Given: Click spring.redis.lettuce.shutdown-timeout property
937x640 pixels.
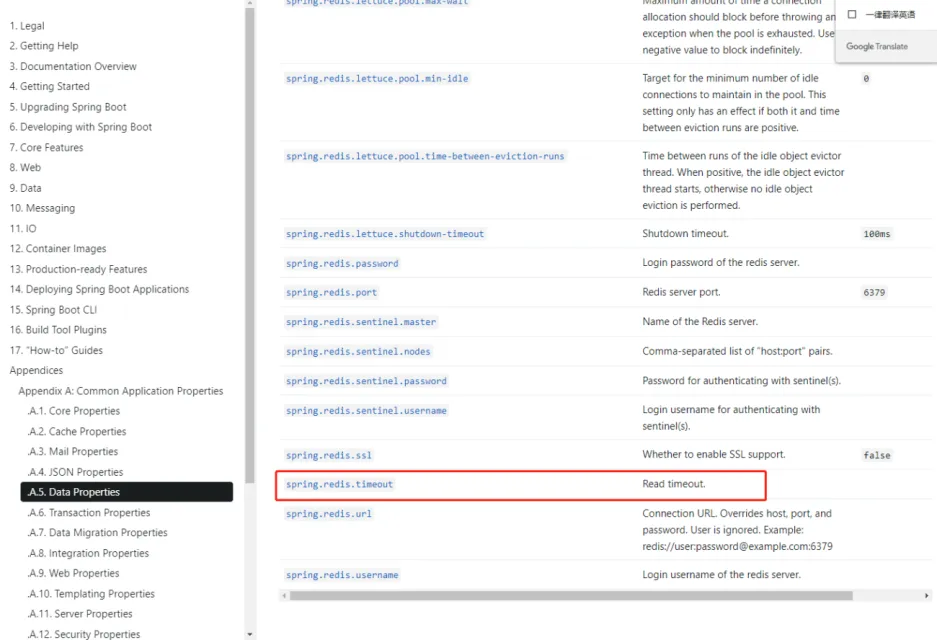Looking at the screenshot, I should coord(385,234).
